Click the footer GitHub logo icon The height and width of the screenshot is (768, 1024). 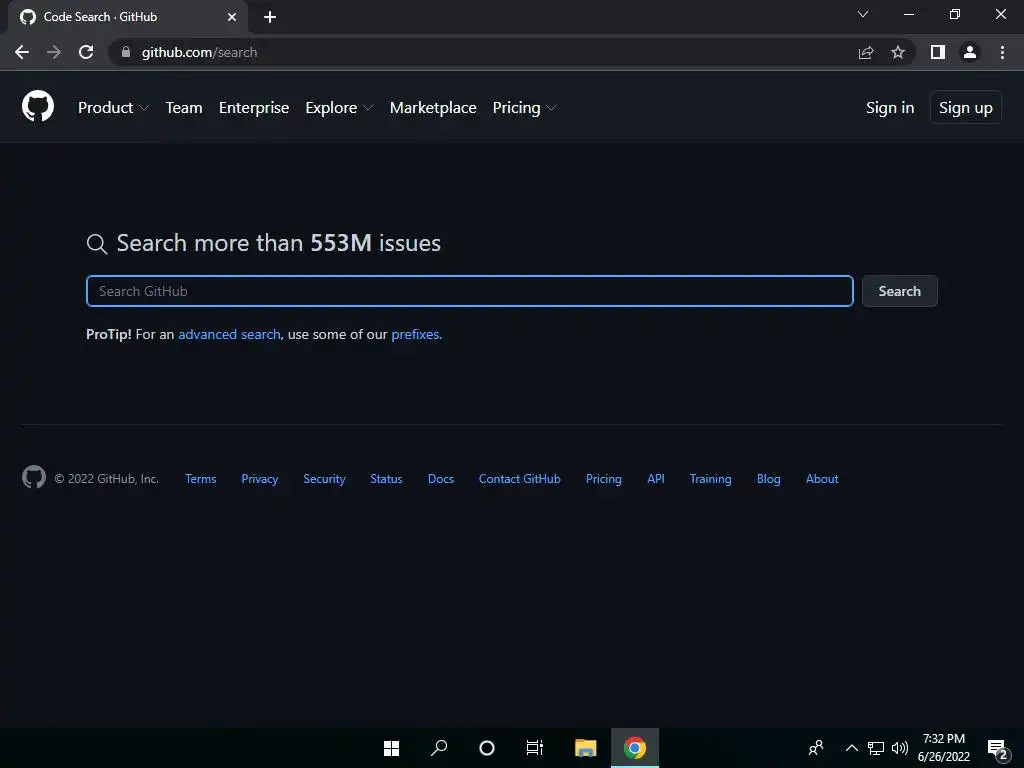34,477
